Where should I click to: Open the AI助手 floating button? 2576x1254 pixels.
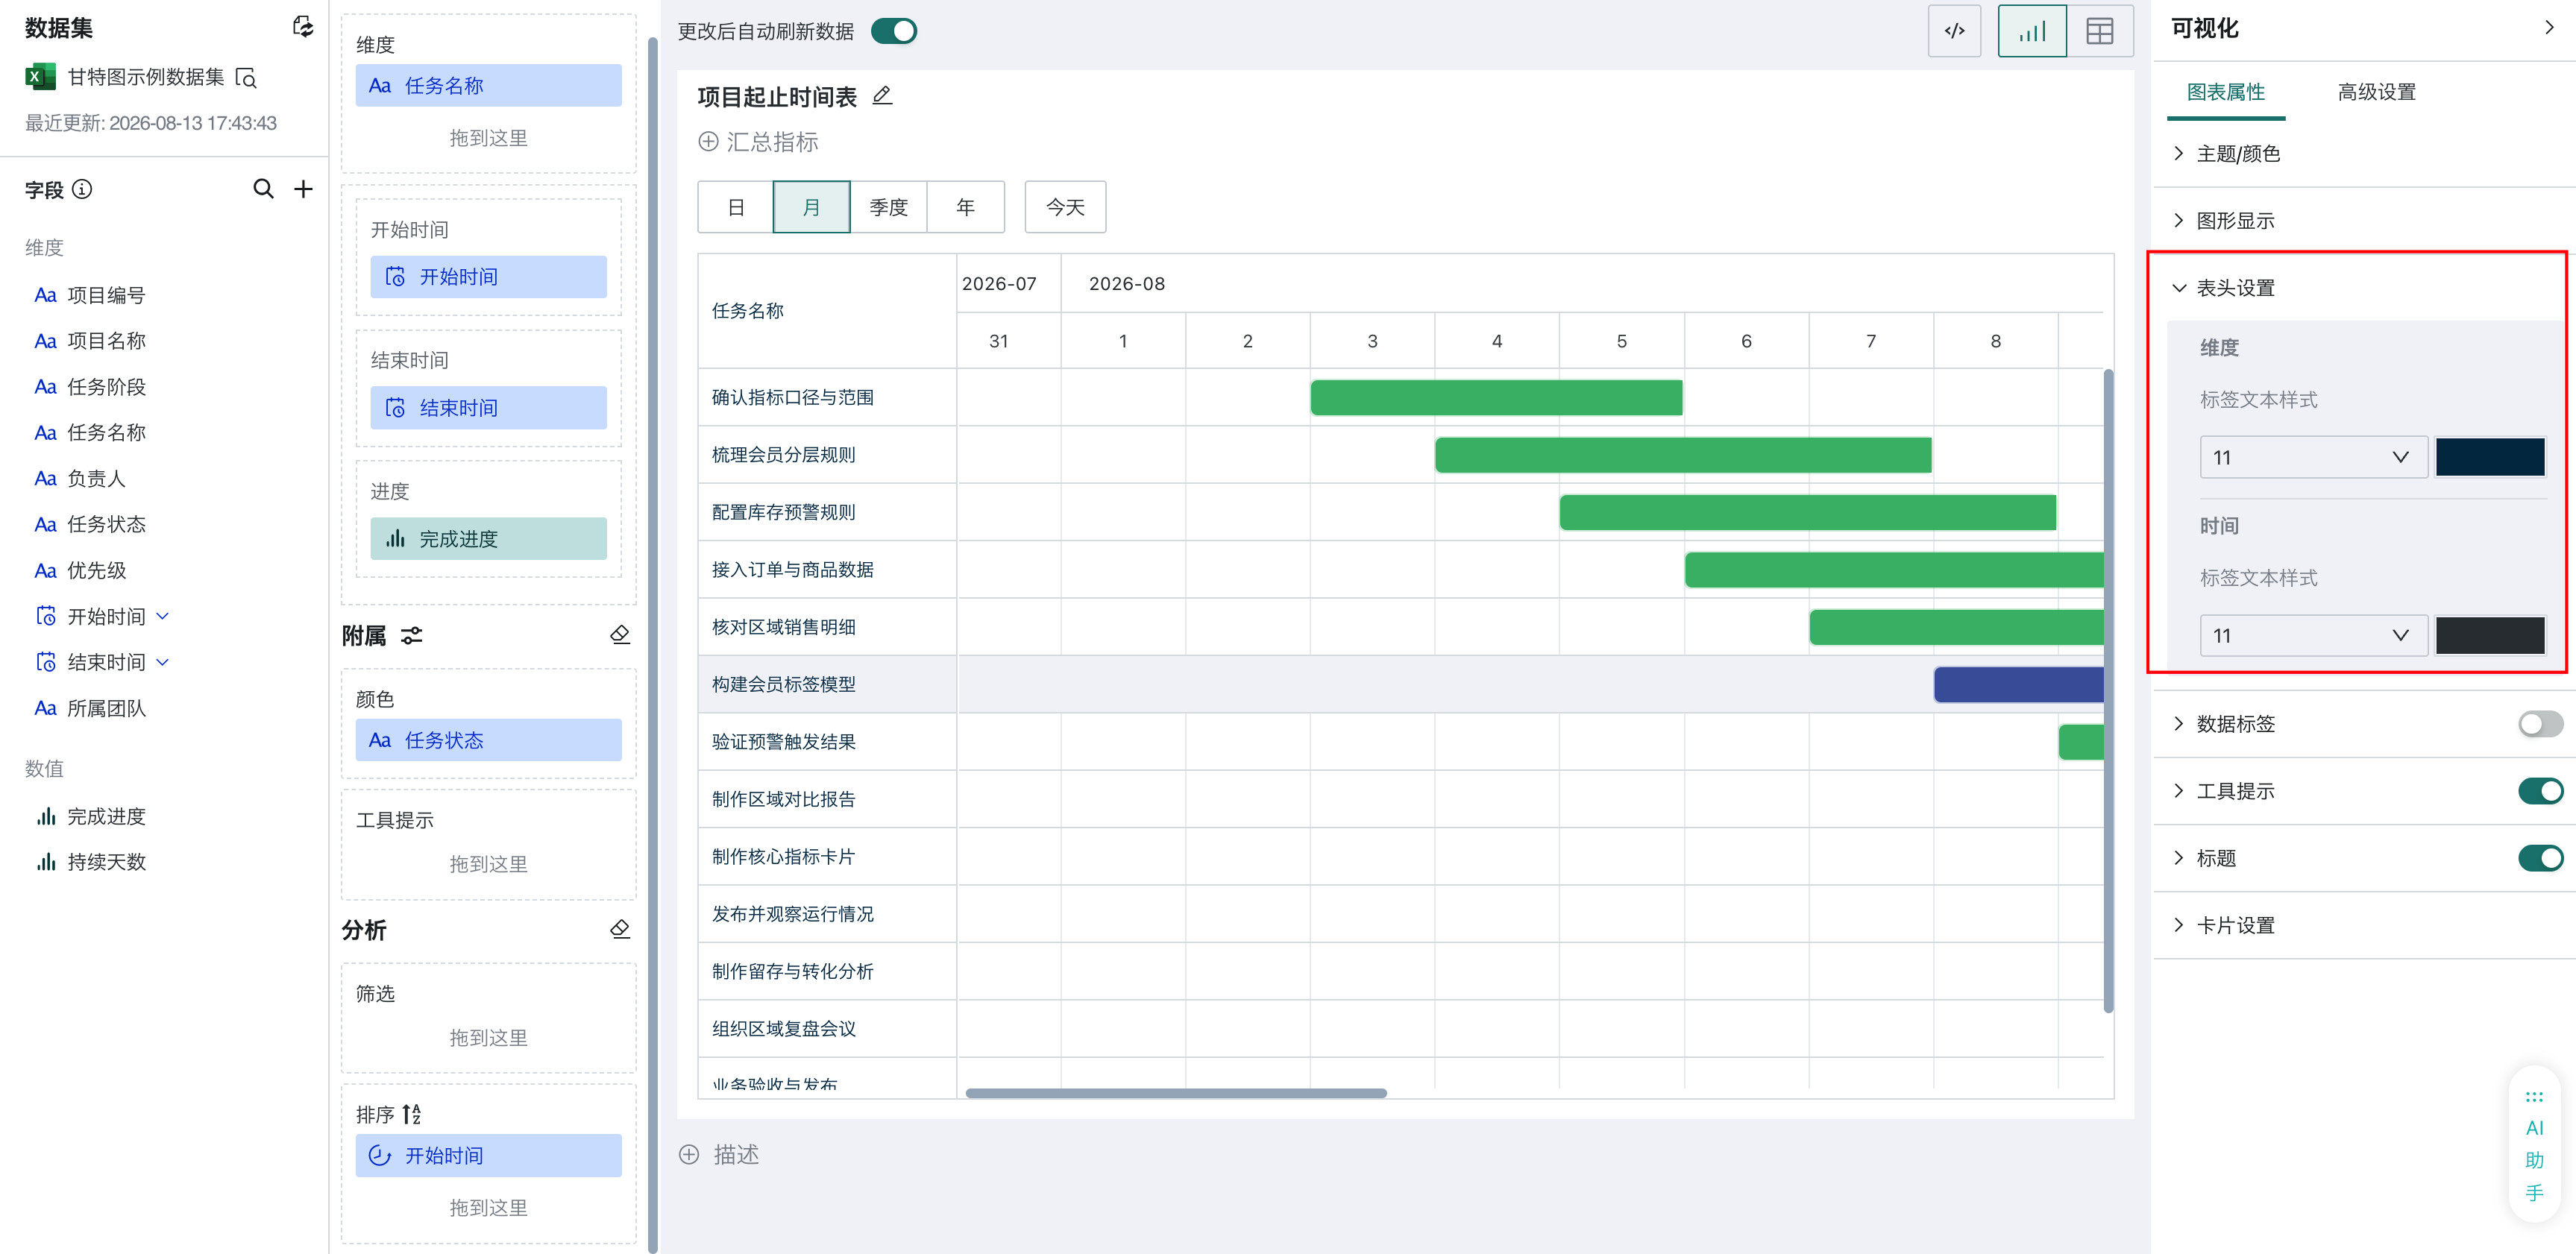(x=2534, y=1145)
